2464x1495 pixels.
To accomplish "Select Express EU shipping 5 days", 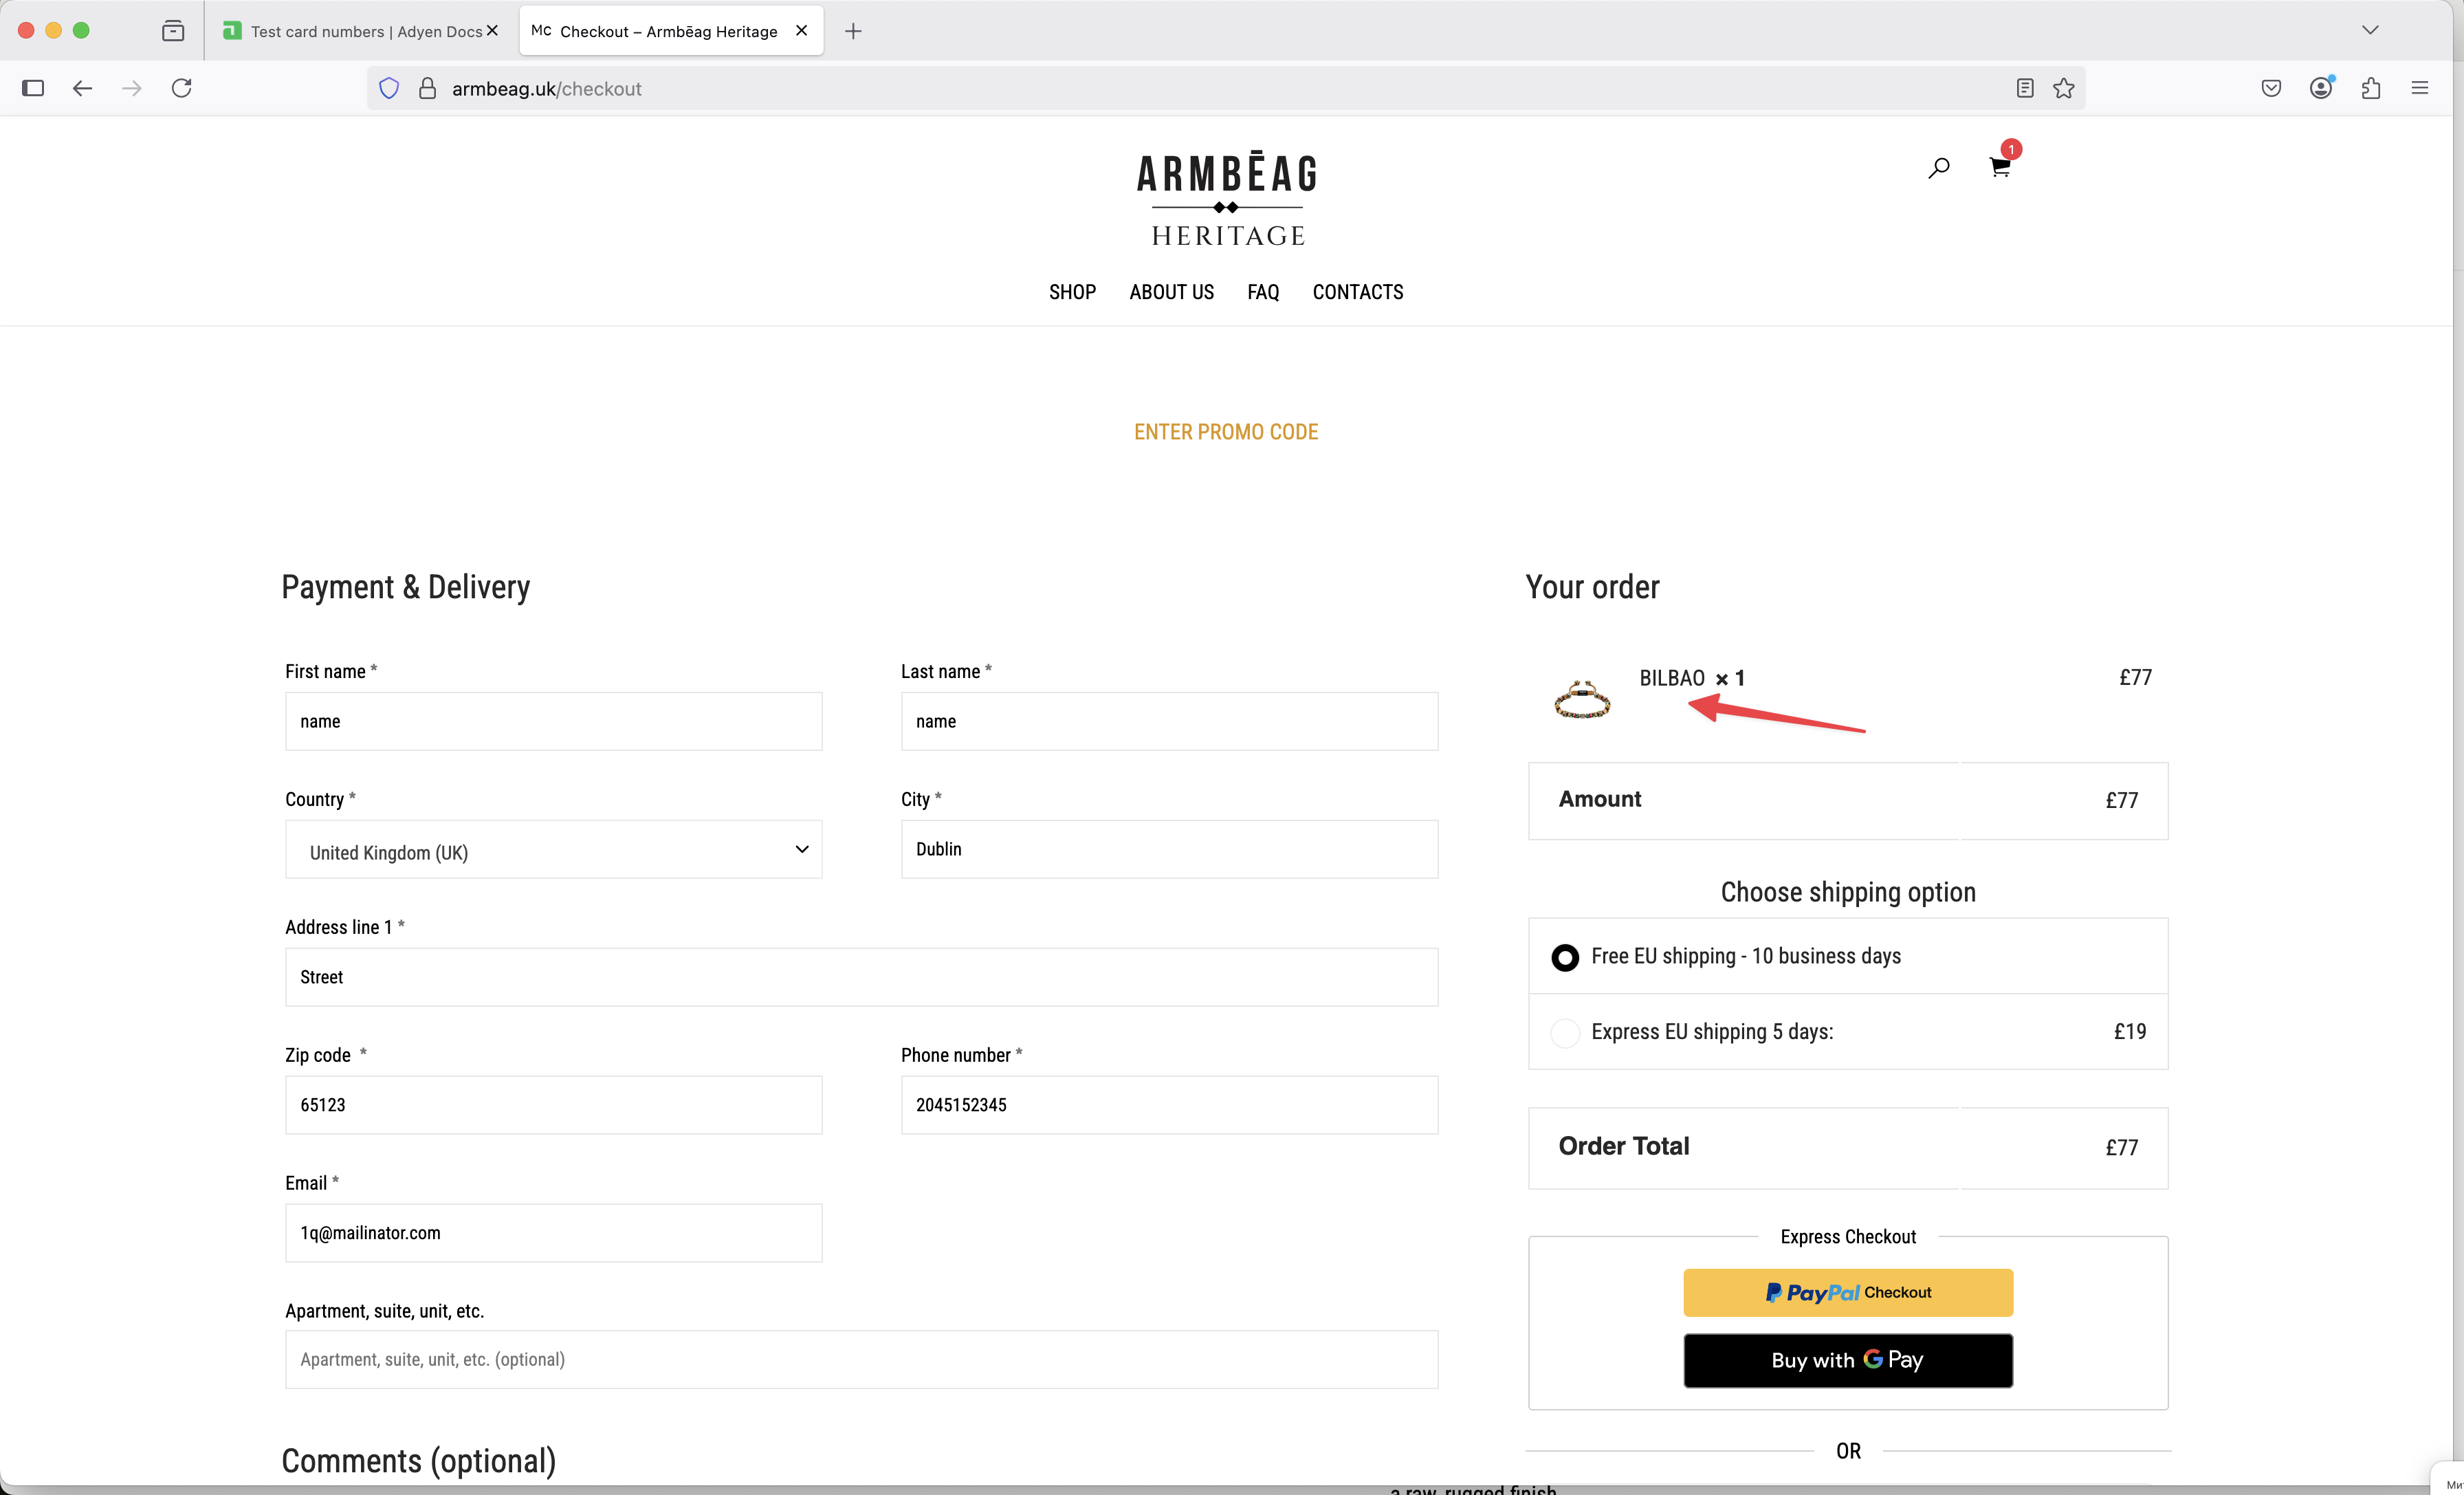I will [x=1565, y=1032].
